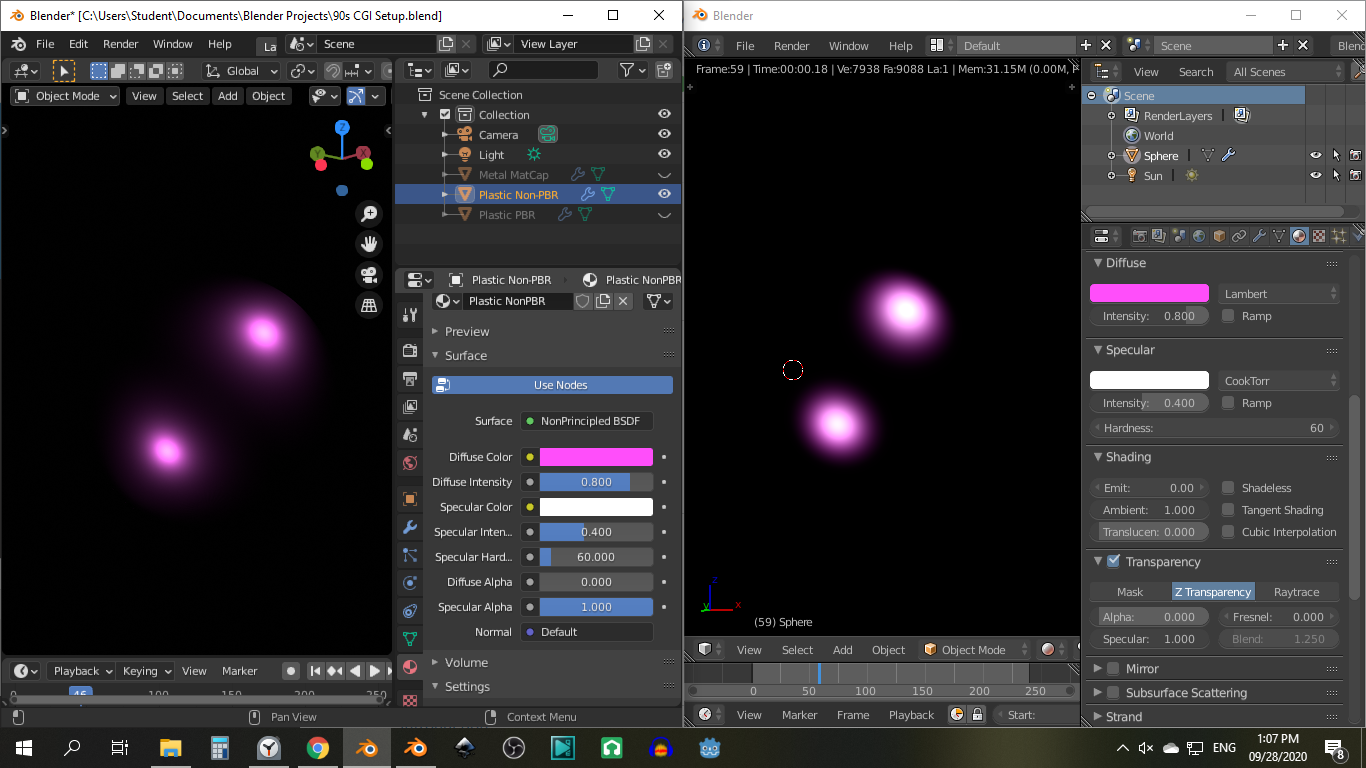Click the Object cube tab in right Blender properties
Screen dimensions: 1366x768
pyautogui.click(x=1219, y=236)
